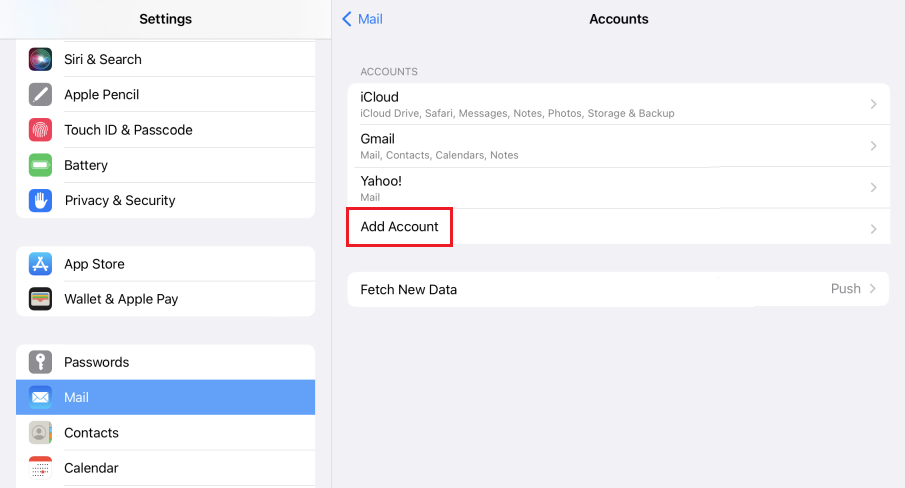This screenshot has height=488, width=905.
Task: Open the Battery settings icon
Action: pos(40,165)
